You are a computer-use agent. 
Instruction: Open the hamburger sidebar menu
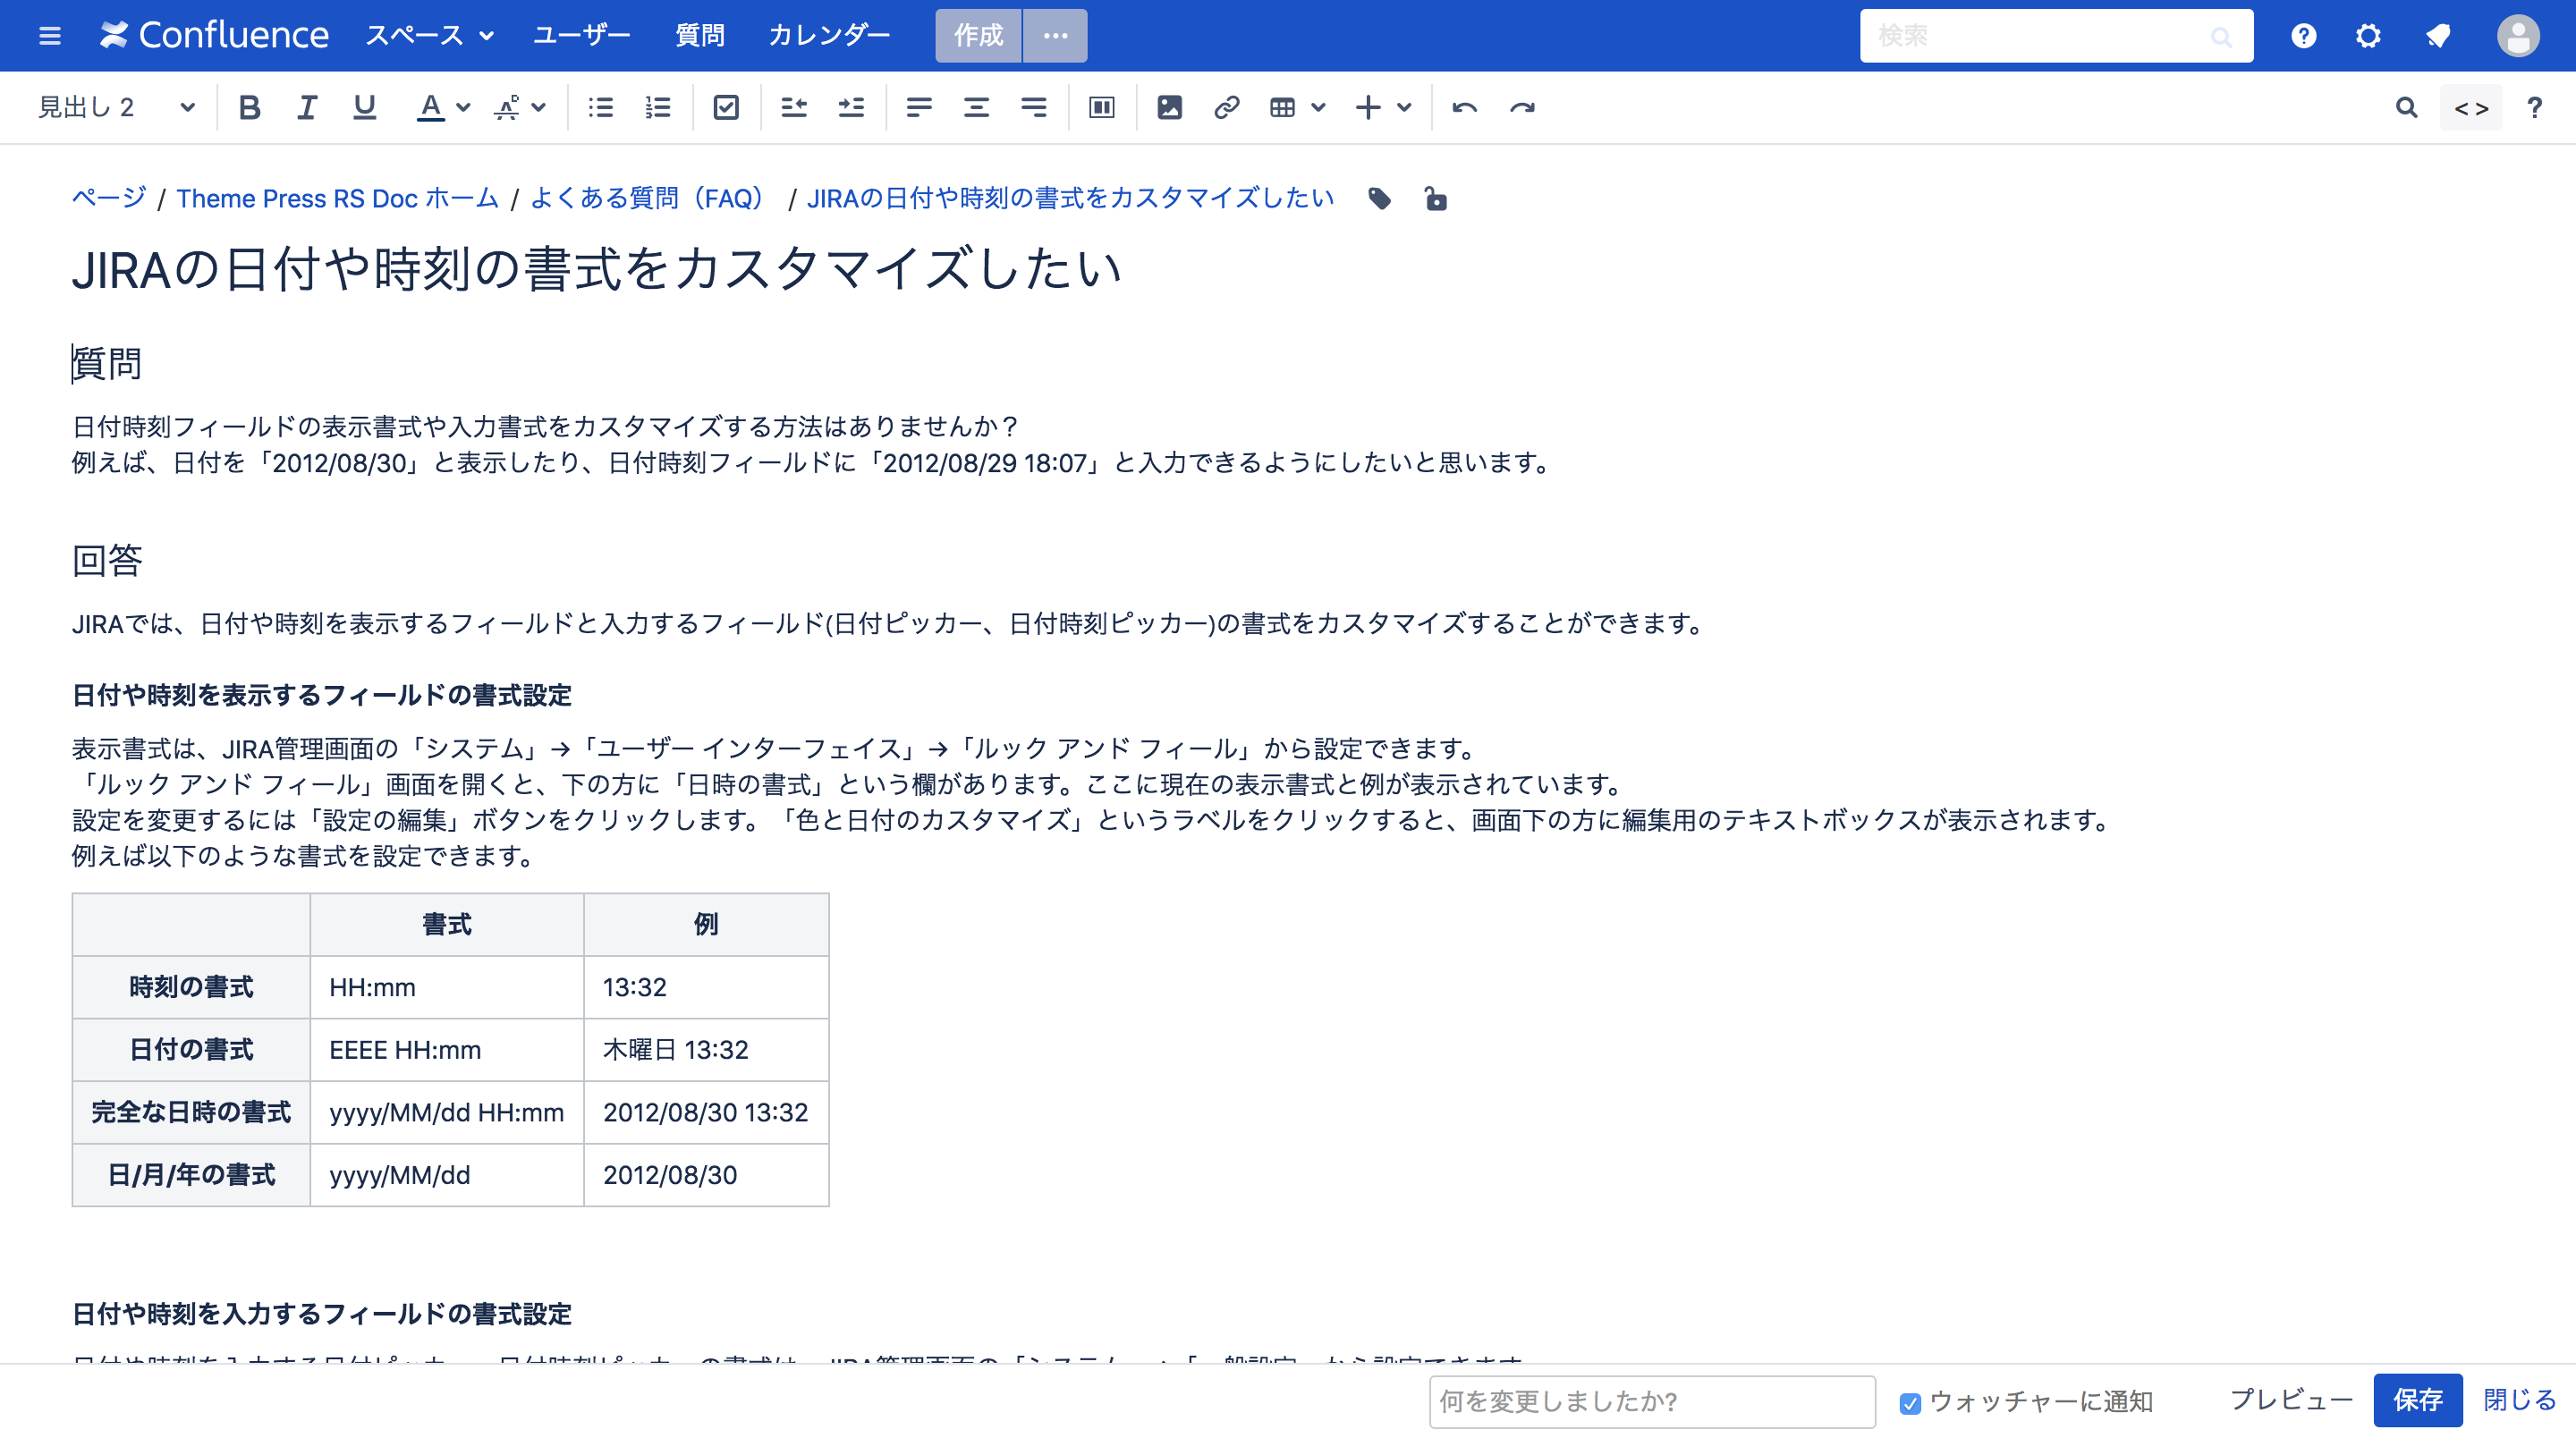(49, 36)
